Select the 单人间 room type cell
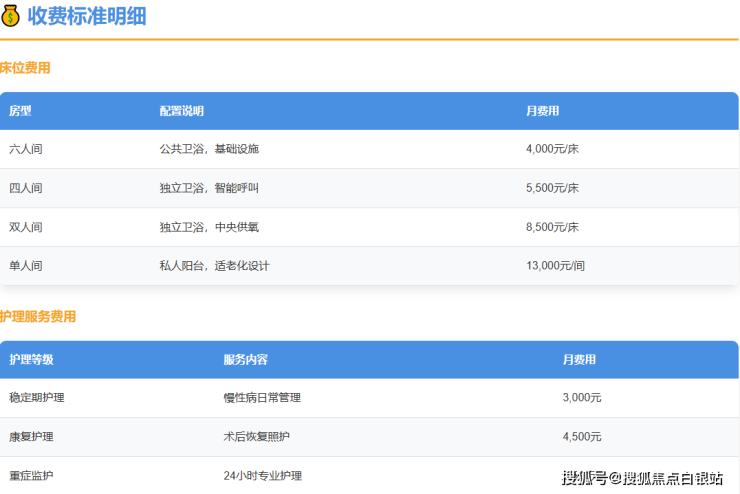Viewport: 740px width, 494px height. tap(26, 266)
